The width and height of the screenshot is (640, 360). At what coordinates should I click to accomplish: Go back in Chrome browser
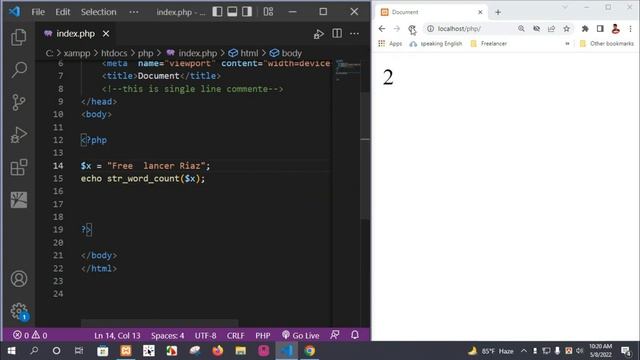(382, 29)
